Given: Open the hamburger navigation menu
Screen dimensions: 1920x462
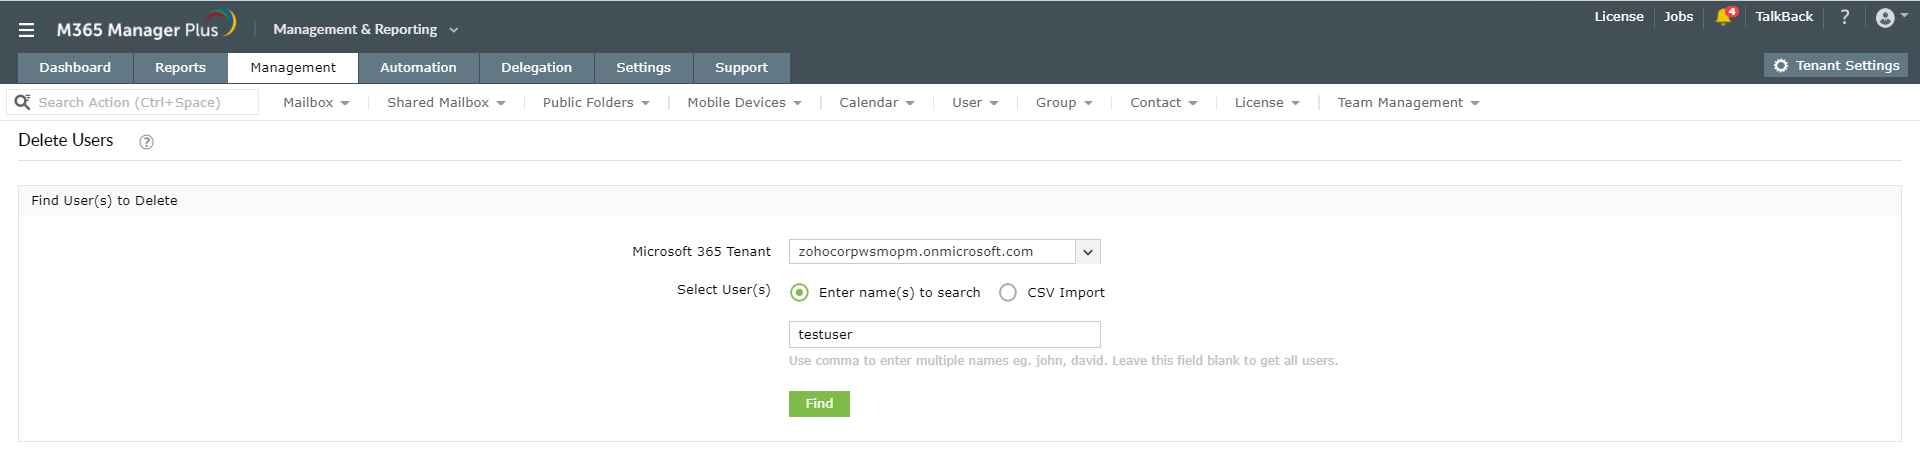Looking at the screenshot, I should pyautogui.click(x=26, y=30).
